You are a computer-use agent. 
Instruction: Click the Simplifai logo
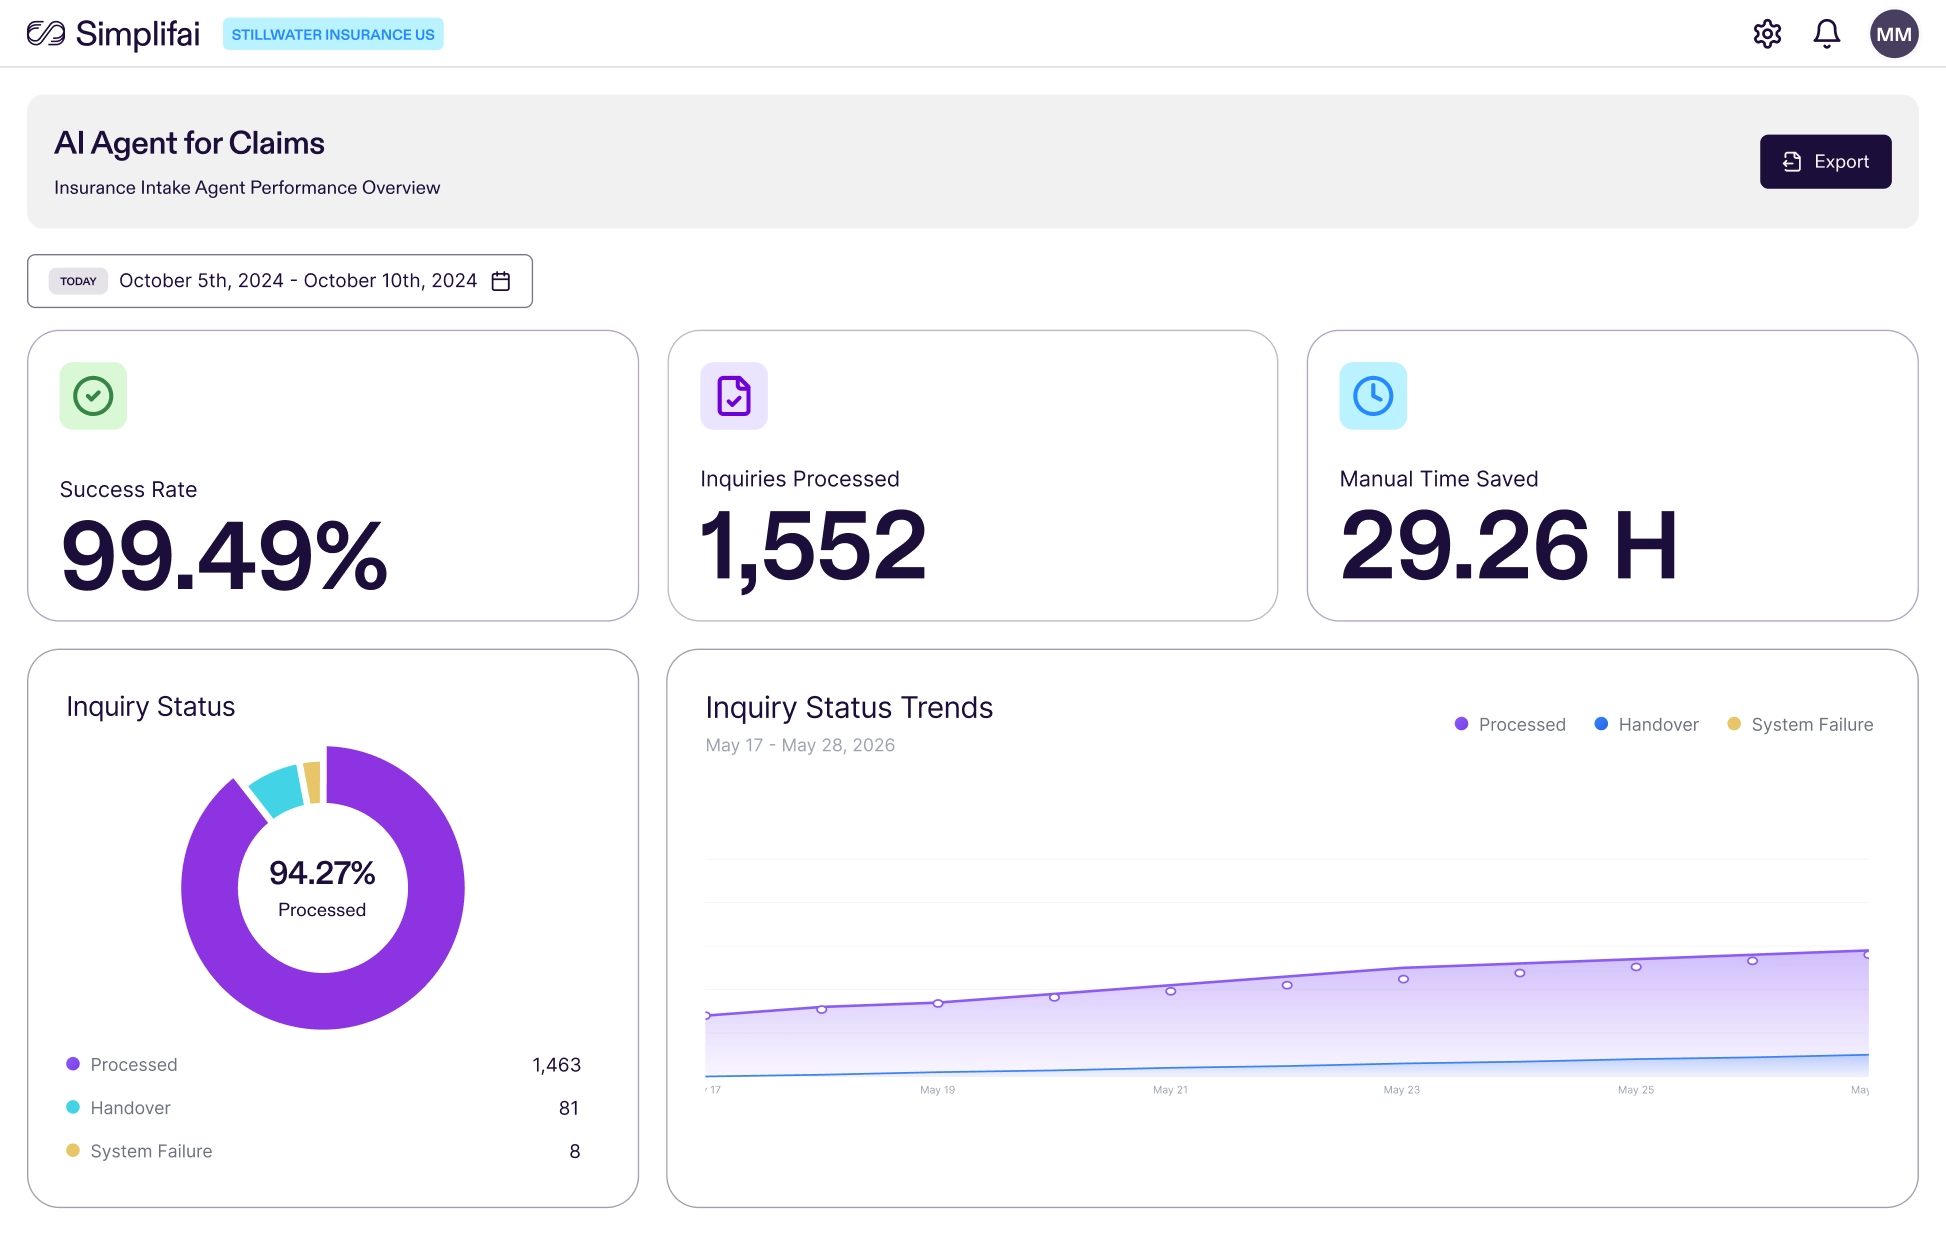pyautogui.click(x=113, y=34)
